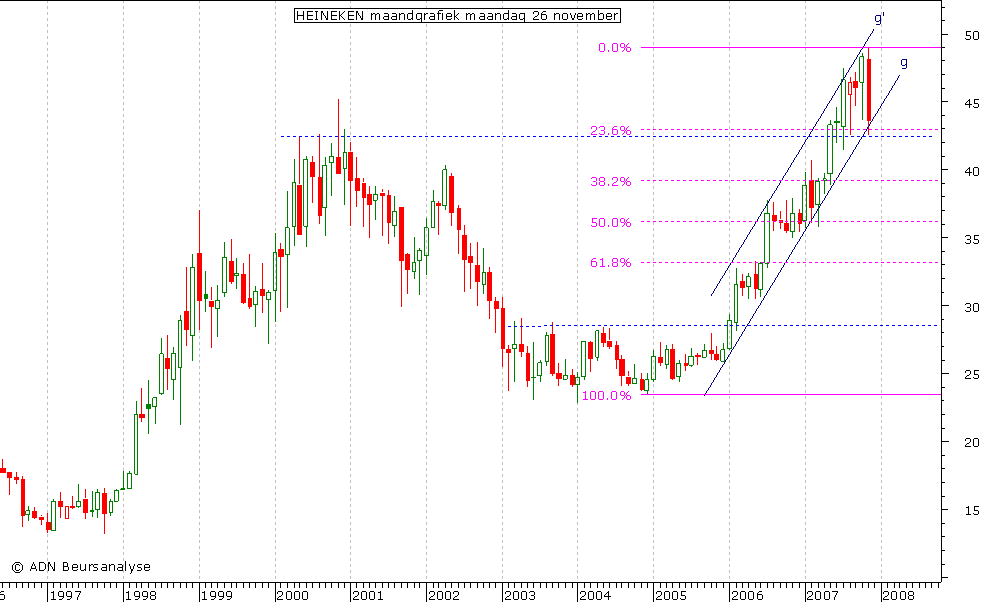Click the '38.2%' Fibonacci label
982x602 pixels.
click(x=611, y=182)
